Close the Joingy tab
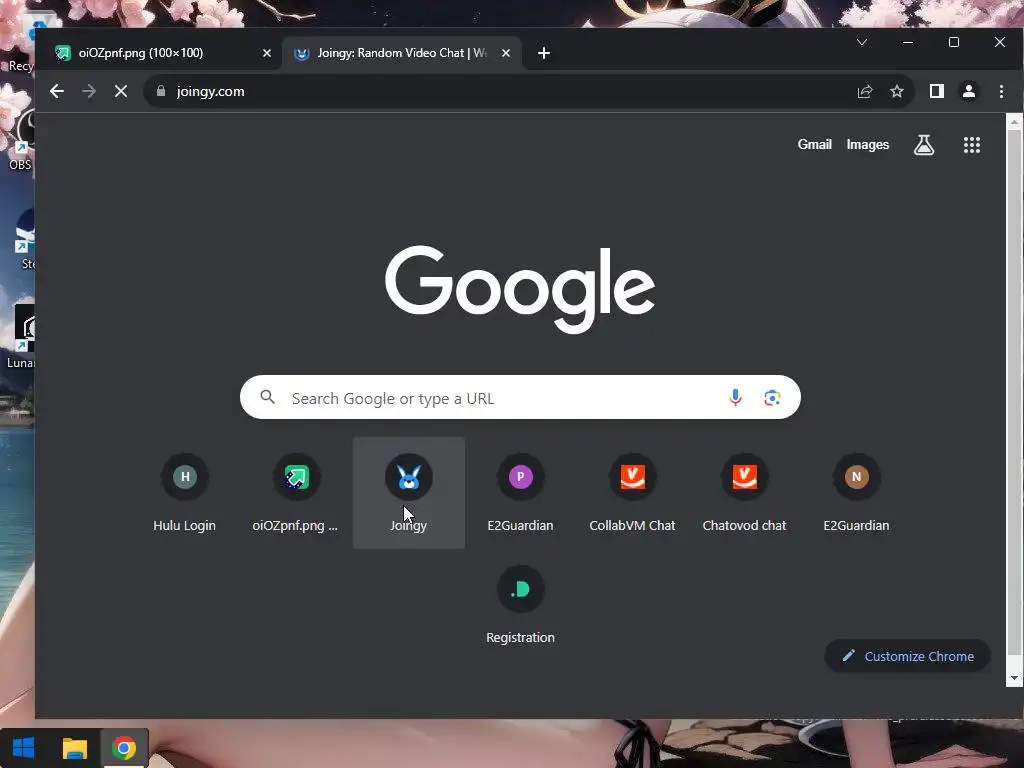The height and width of the screenshot is (768, 1024). [x=505, y=53]
